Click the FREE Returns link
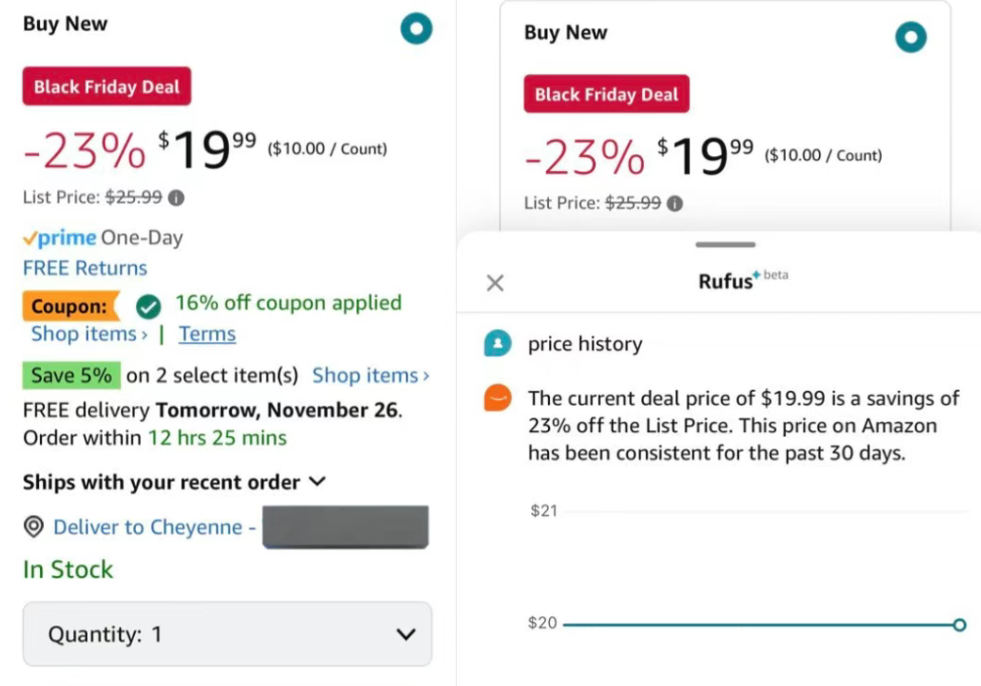 (85, 268)
